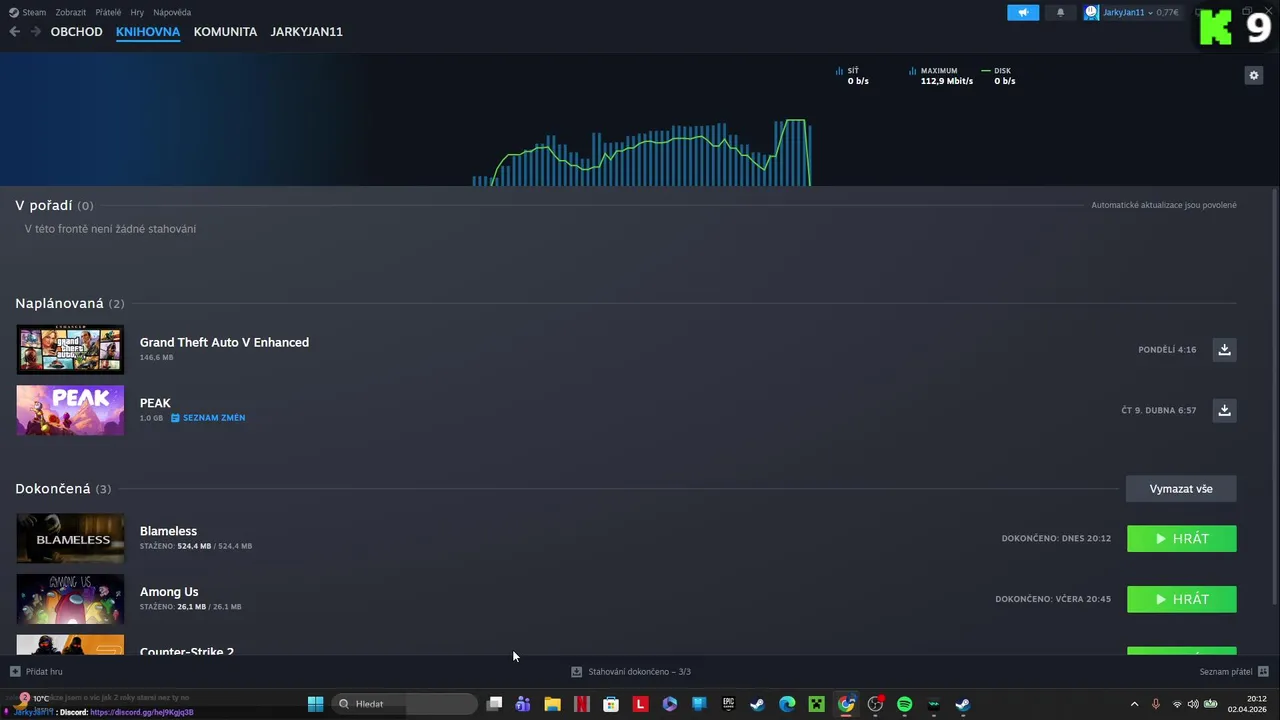Download Grand Theft Auto V Enhanced now
Viewport: 1280px width, 720px height.
[x=1224, y=350]
